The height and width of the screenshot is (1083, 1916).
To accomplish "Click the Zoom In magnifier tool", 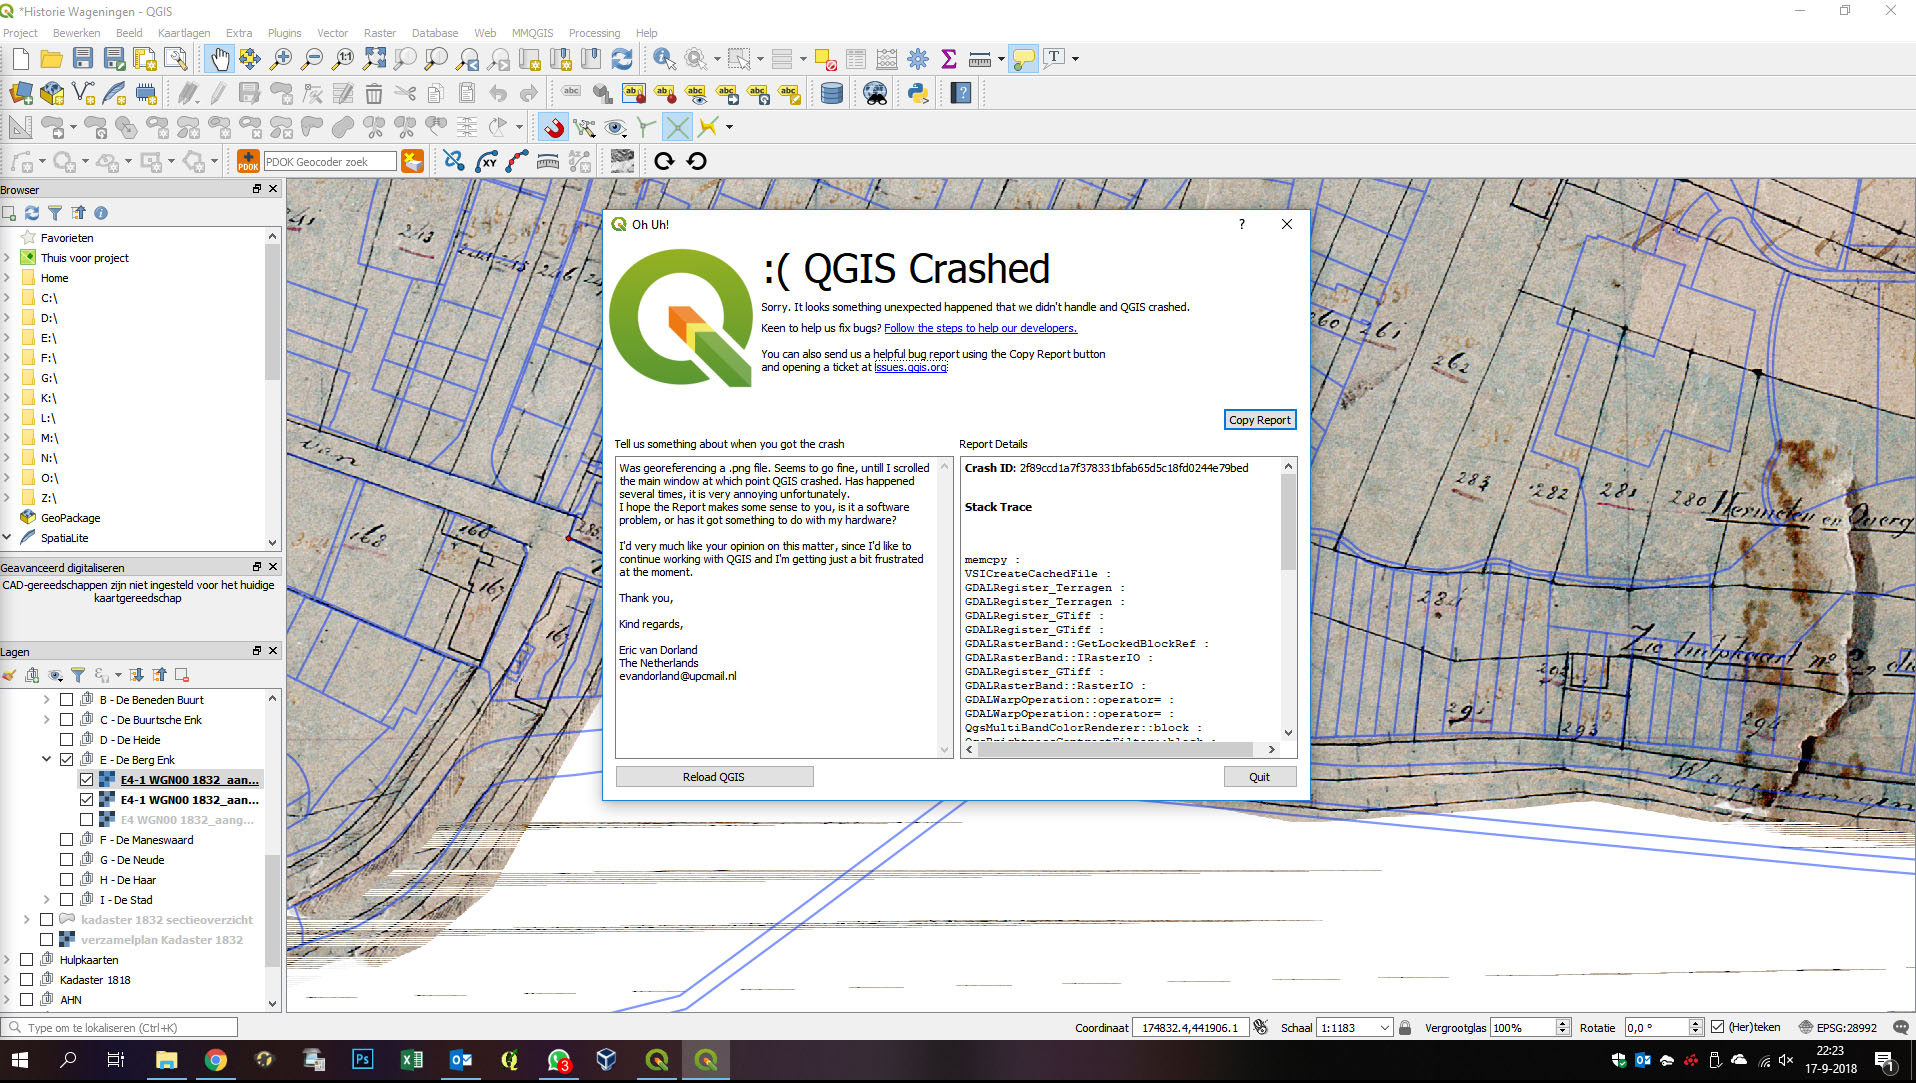I will 281,59.
